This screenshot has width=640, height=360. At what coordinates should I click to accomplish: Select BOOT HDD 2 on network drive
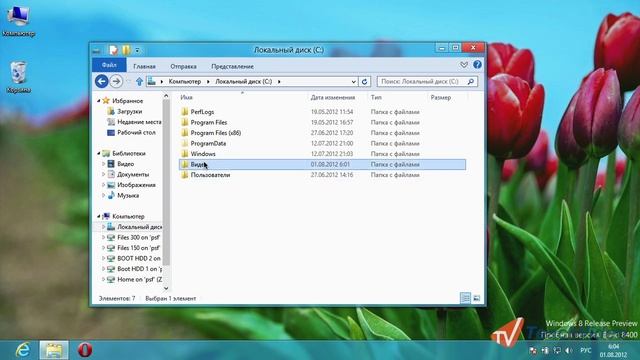pos(139,258)
